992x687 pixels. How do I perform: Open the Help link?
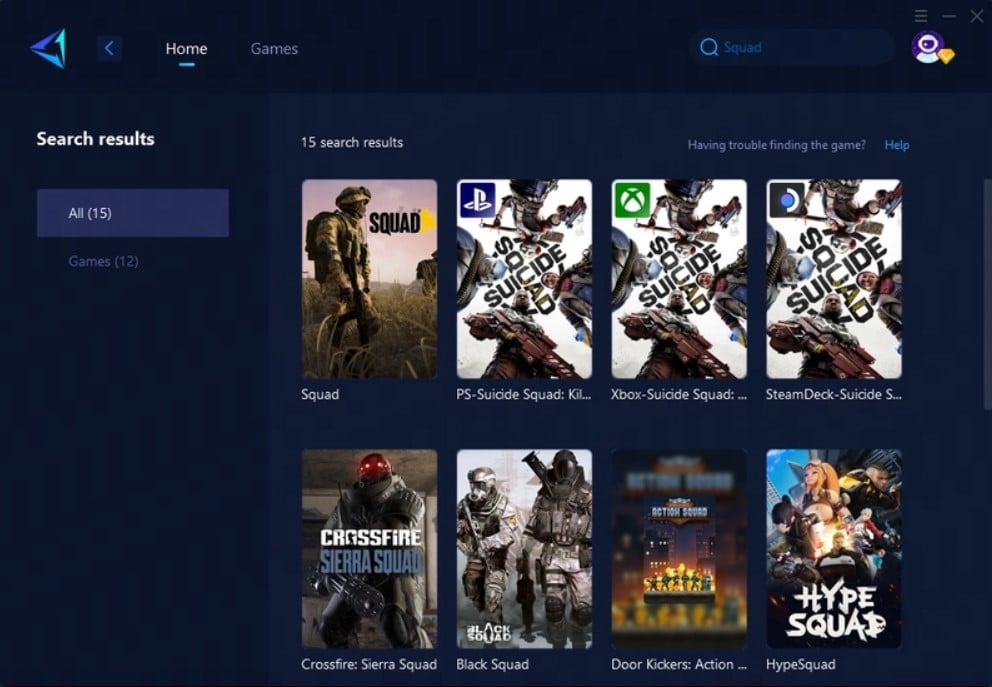tap(897, 145)
